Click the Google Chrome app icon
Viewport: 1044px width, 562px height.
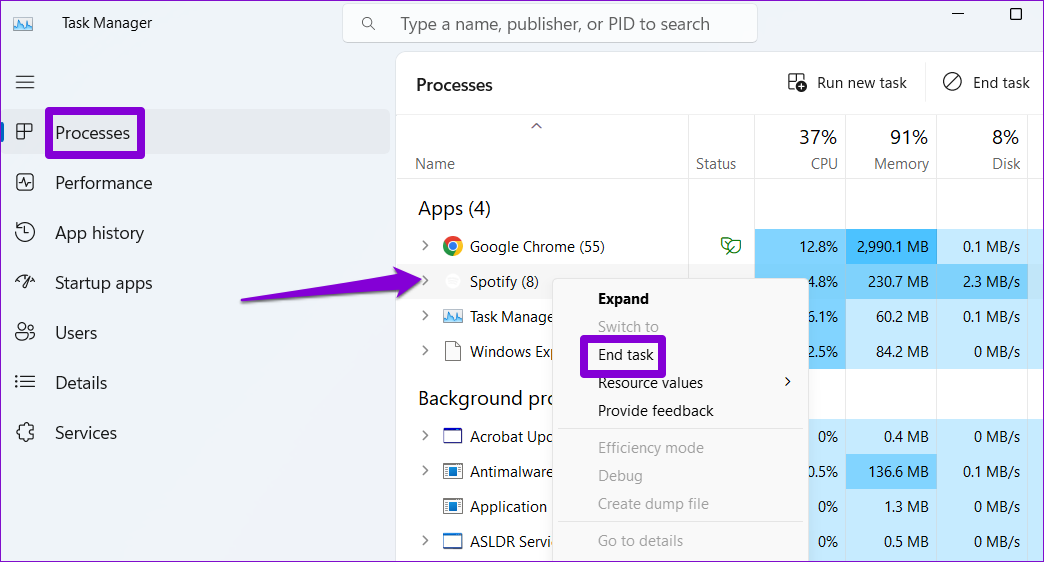pyautogui.click(x=453, y=246)
